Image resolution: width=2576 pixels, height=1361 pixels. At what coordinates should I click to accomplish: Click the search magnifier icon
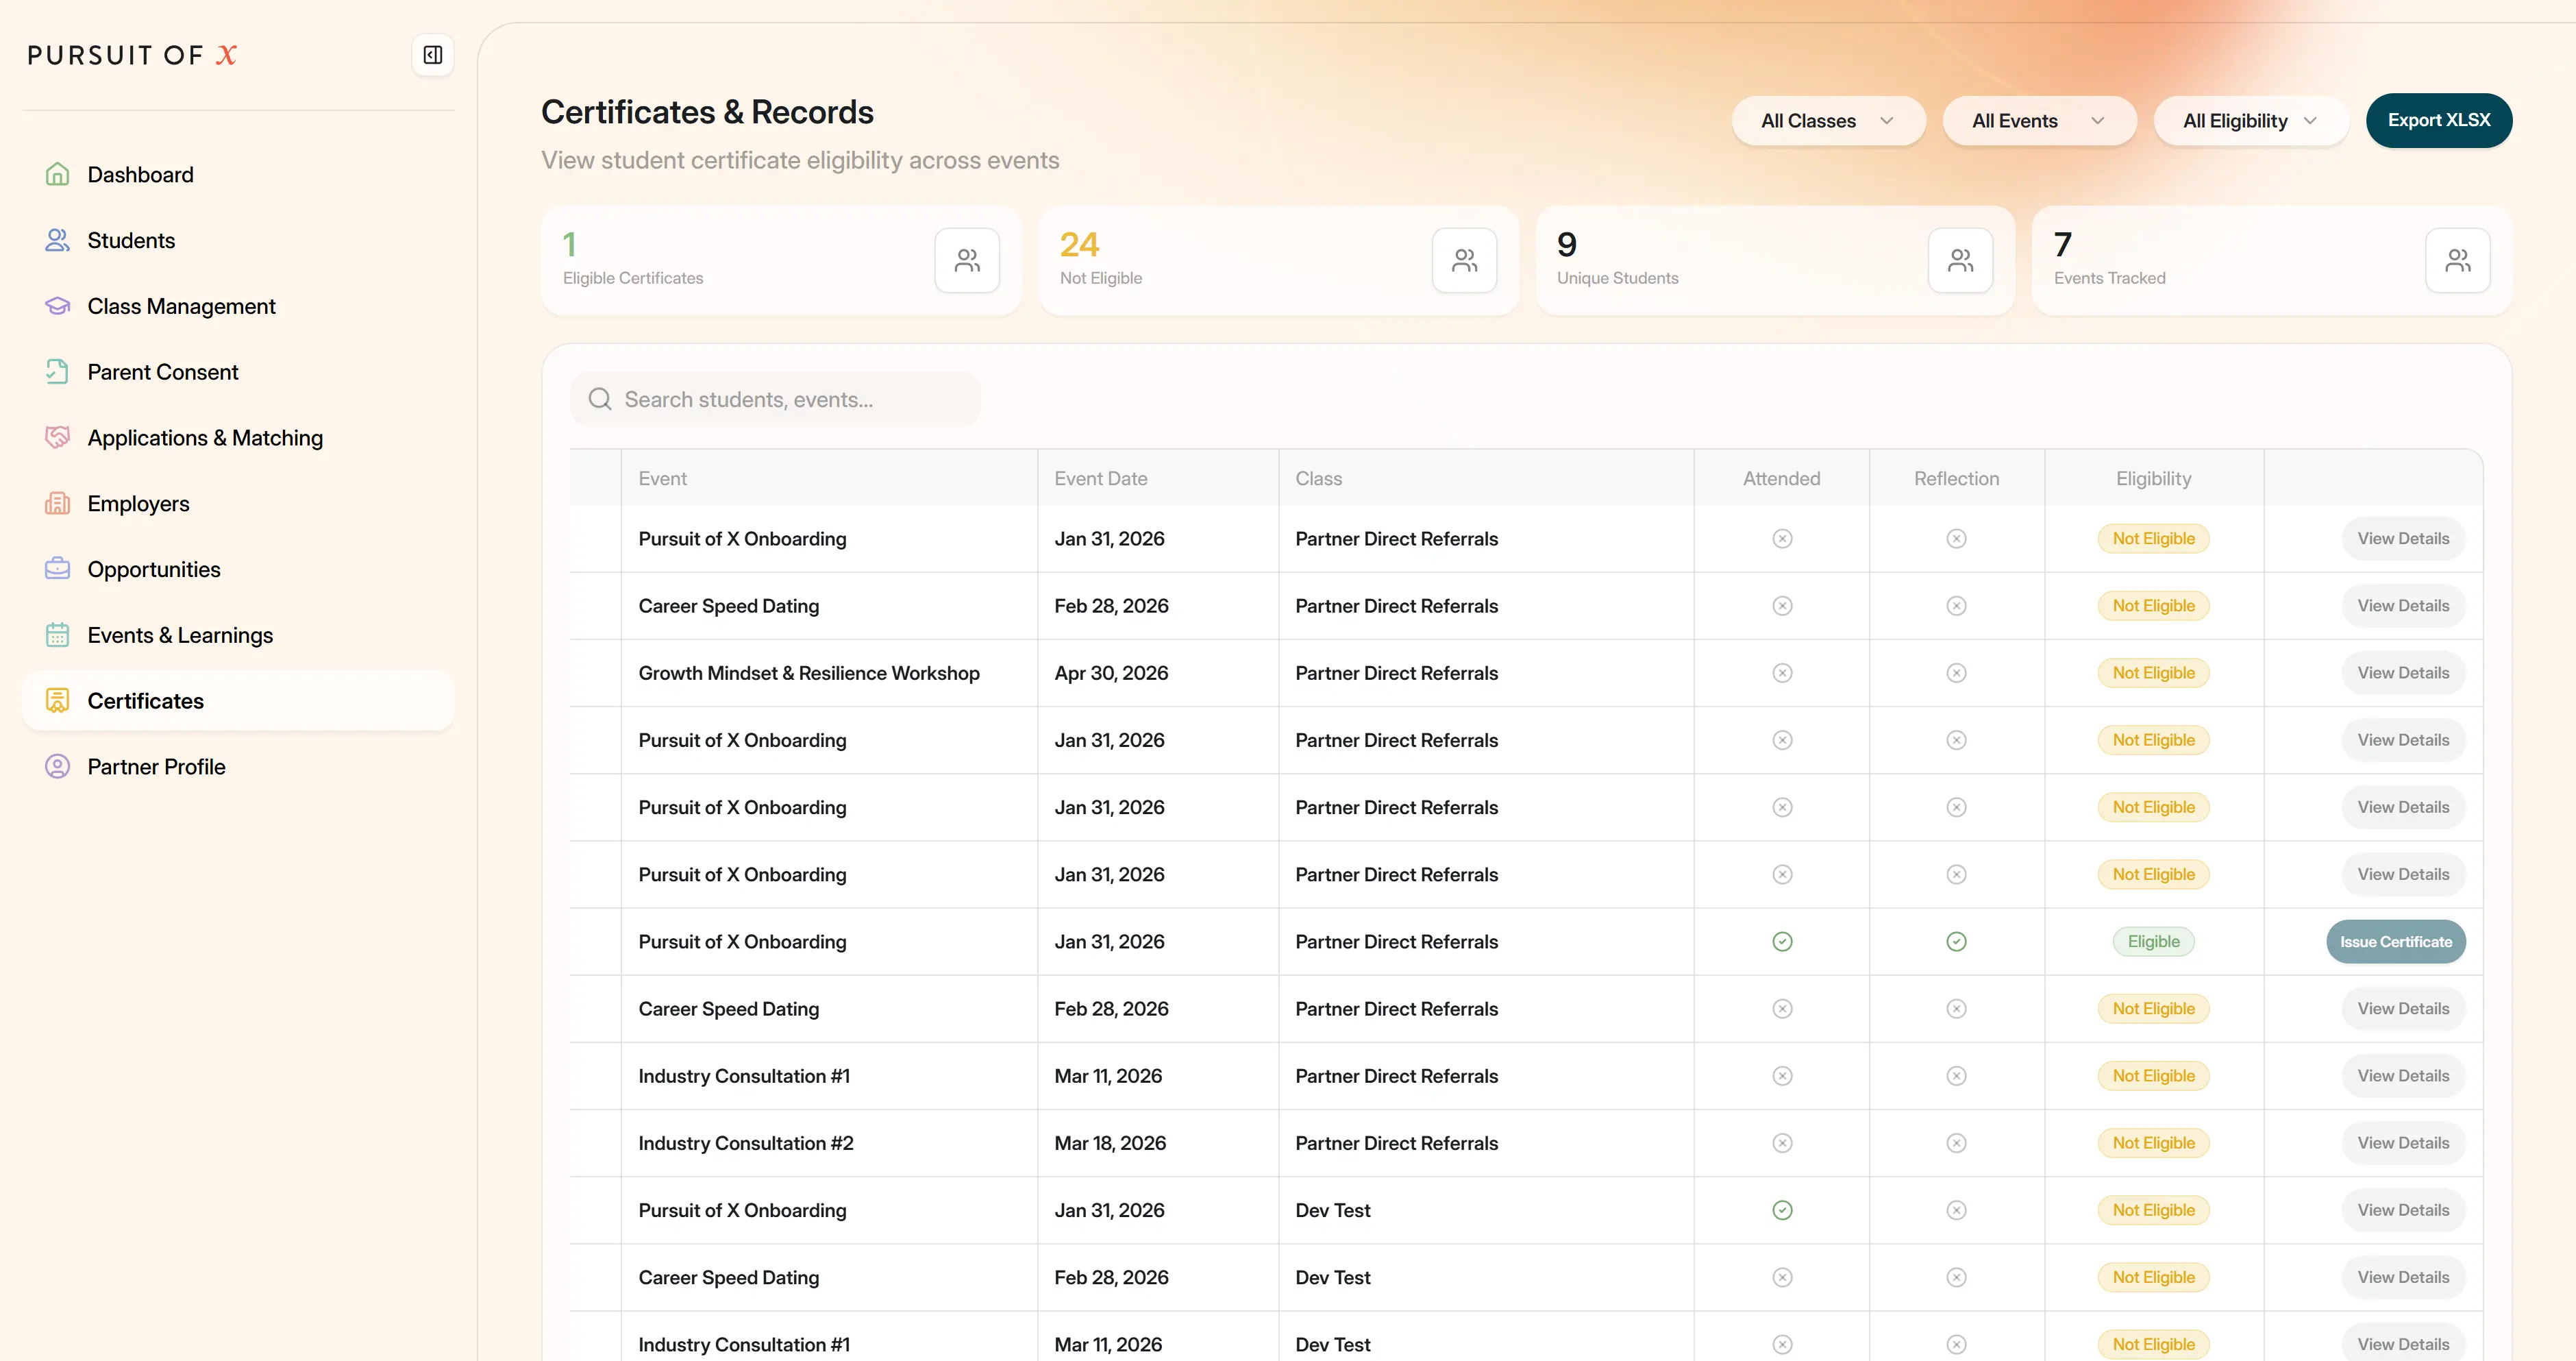click(x=600, y=399)
